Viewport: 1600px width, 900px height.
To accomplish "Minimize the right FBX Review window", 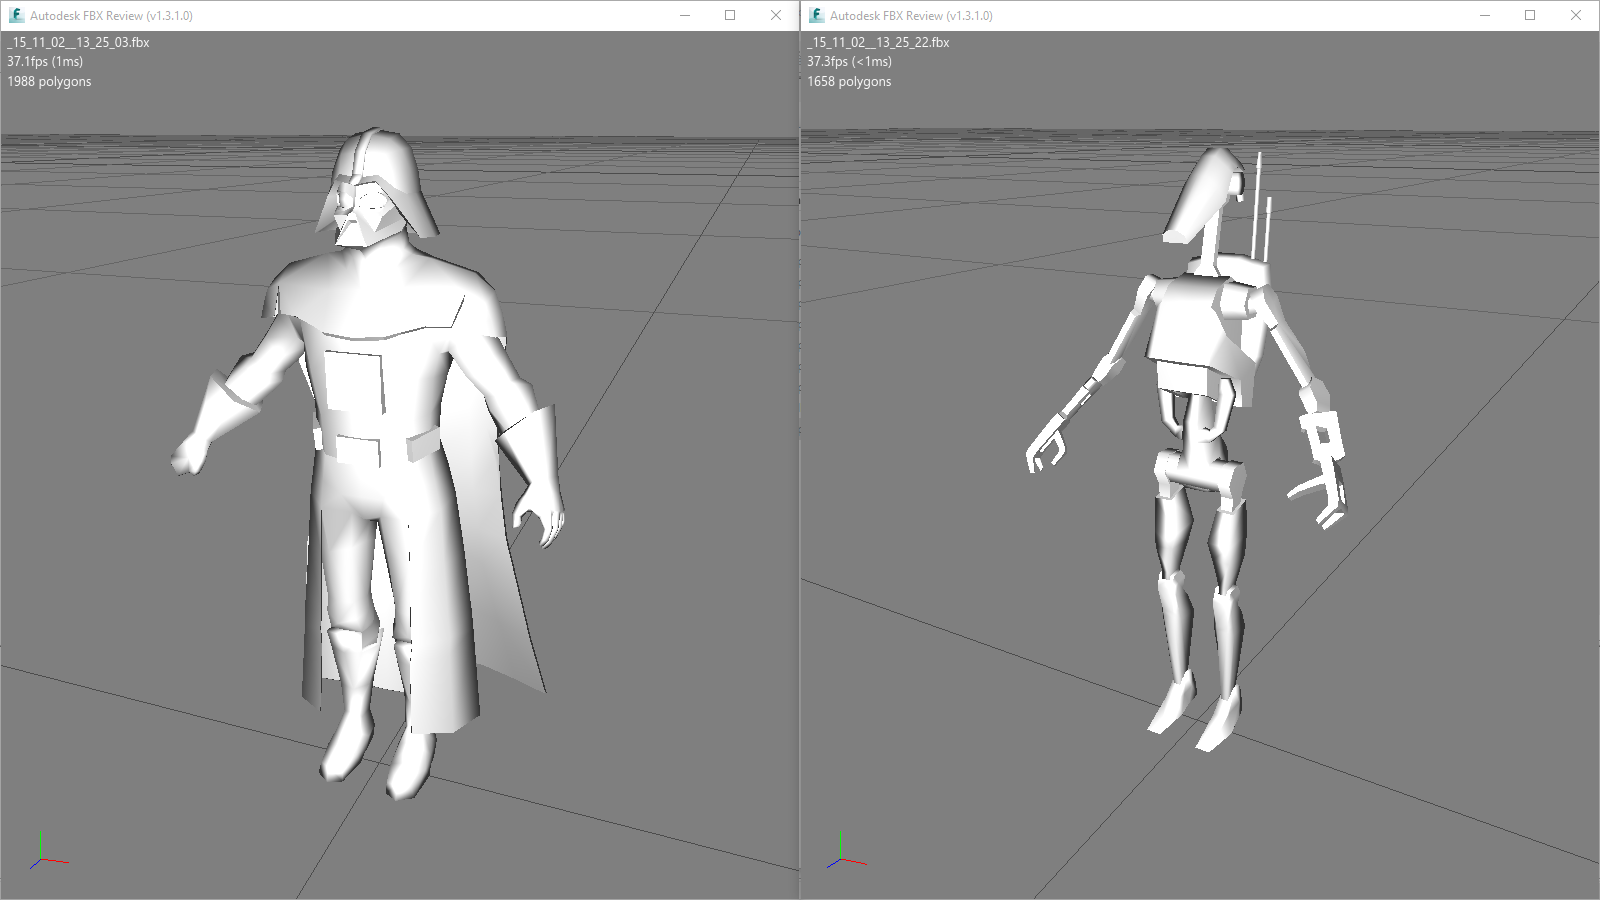I will [x=1485, y=15].
